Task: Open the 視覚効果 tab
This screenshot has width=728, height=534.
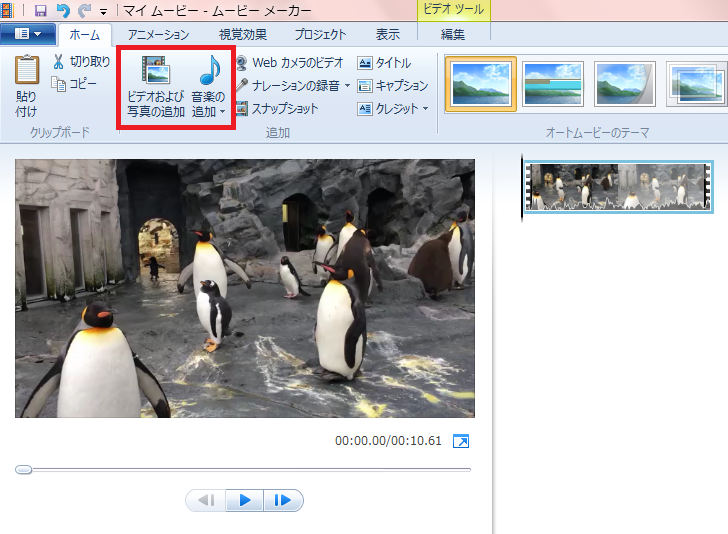Action: point(243,34)
